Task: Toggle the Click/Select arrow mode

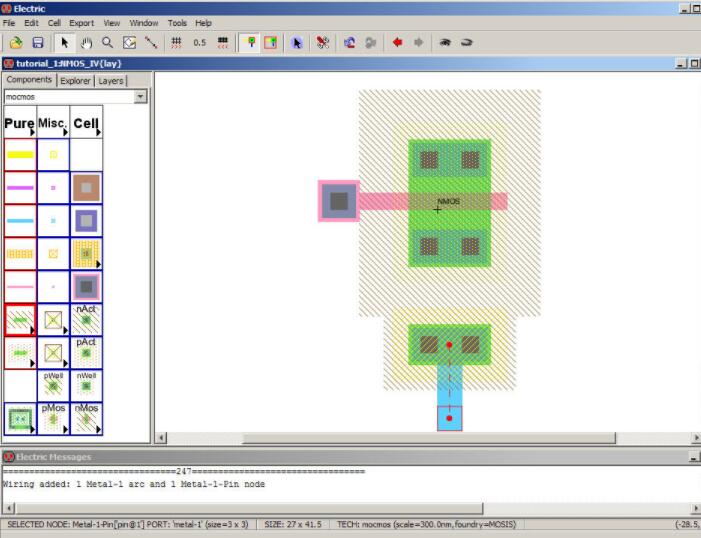Action: [x=64, y=43]
